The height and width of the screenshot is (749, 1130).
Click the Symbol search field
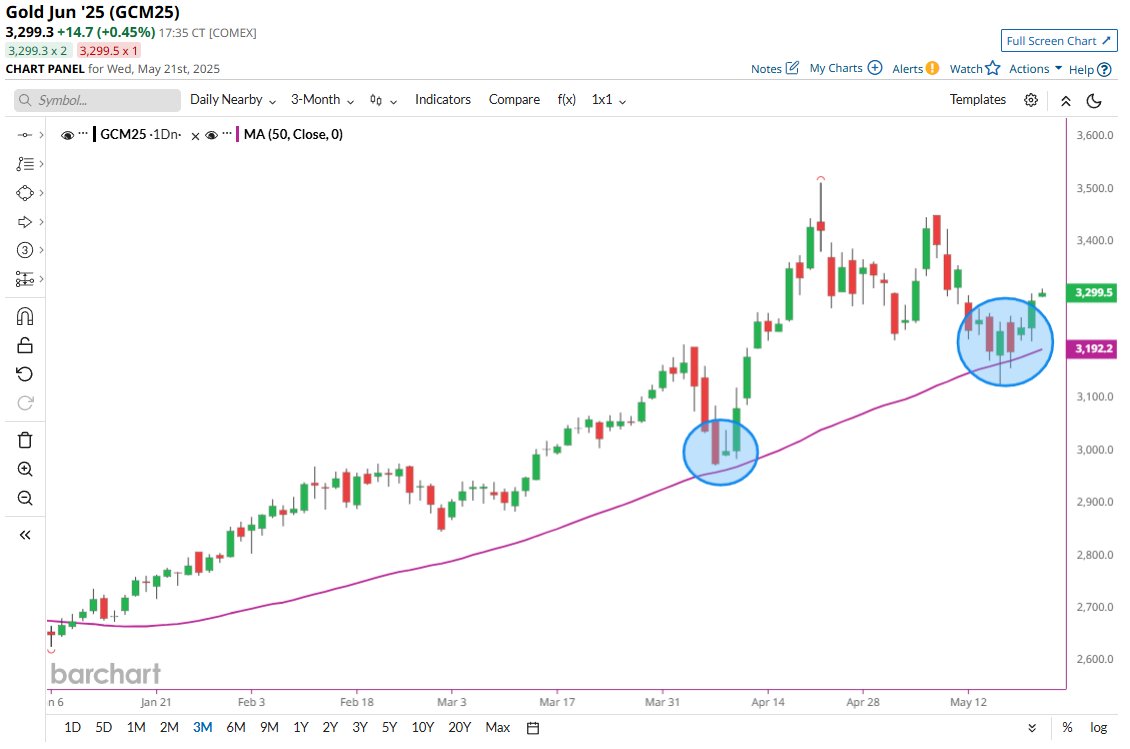click(97, 100)
